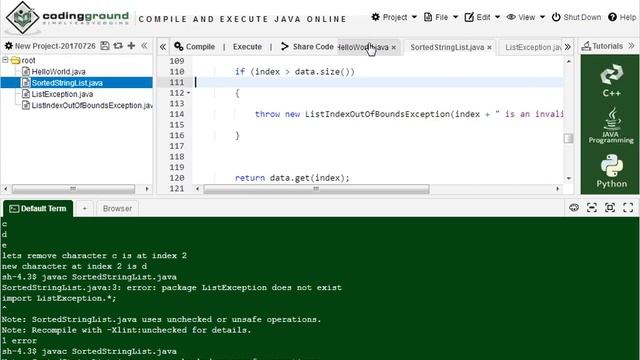This screenshot has height=360, width=640.
Task: Click the terminal reset icon
Action: 574,208
